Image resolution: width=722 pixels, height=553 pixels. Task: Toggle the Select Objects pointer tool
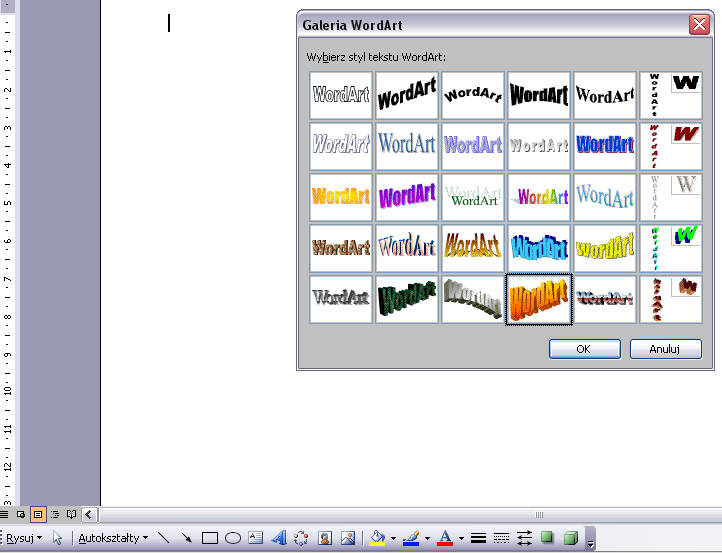[58, 538]
